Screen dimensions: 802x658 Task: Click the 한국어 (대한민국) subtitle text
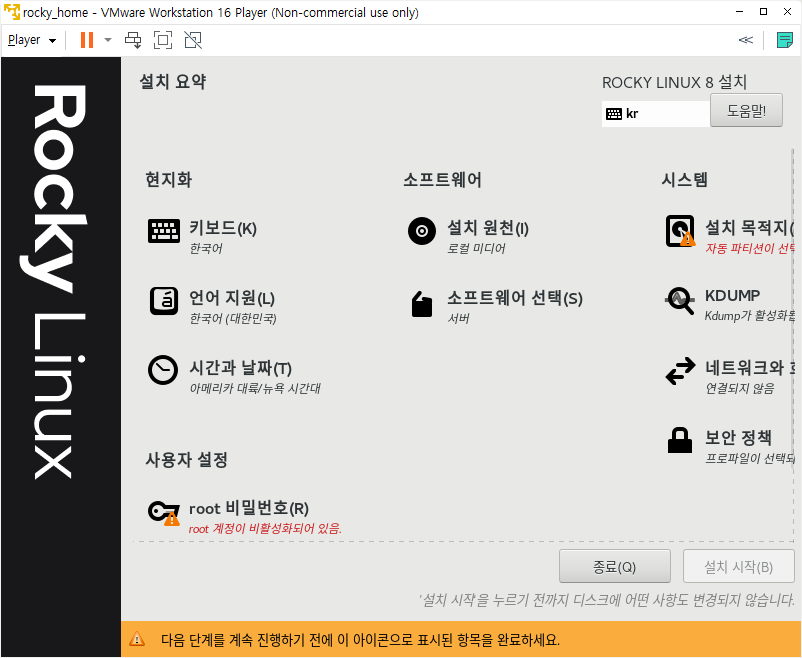click(x=233, y=319)
